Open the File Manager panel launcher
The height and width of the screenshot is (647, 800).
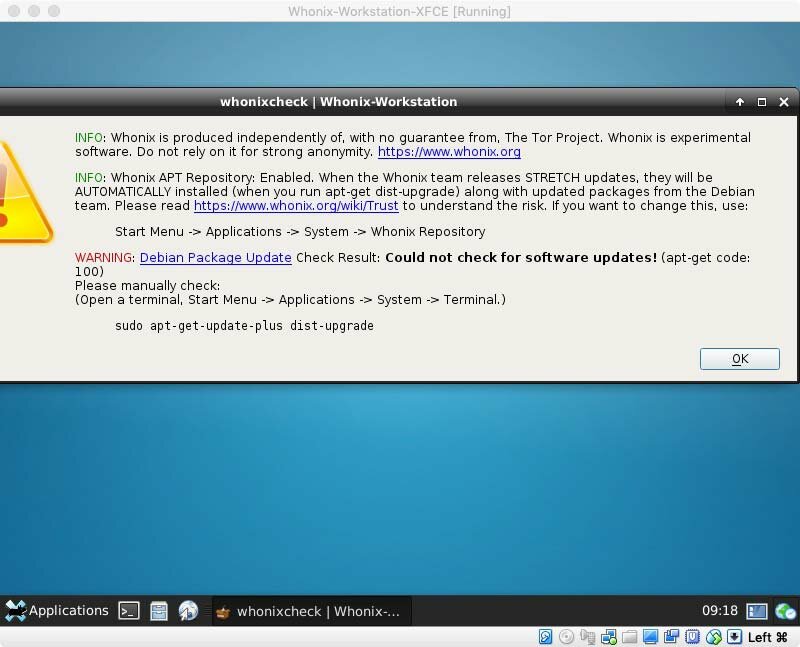coord(158,611)
